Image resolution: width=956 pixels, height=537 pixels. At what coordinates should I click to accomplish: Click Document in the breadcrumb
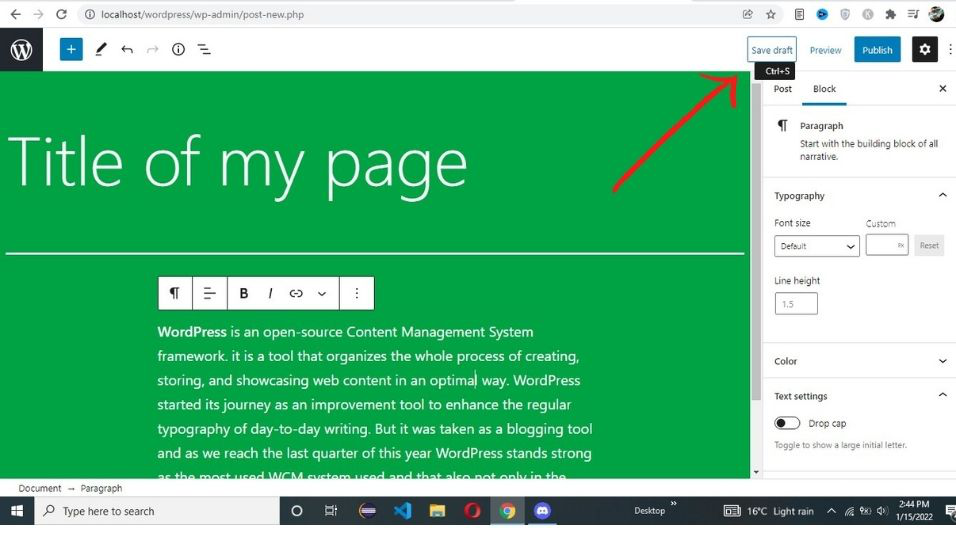tap(40, 488)
